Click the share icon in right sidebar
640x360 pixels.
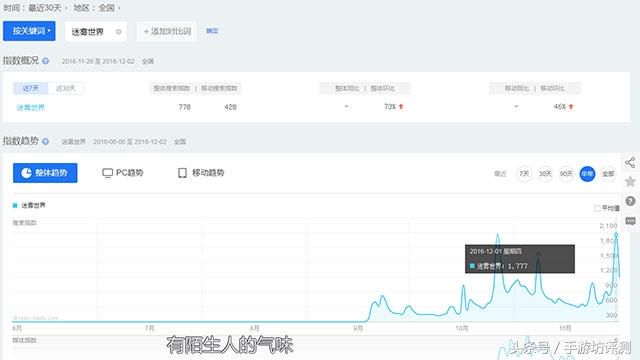tap(630, 162)
